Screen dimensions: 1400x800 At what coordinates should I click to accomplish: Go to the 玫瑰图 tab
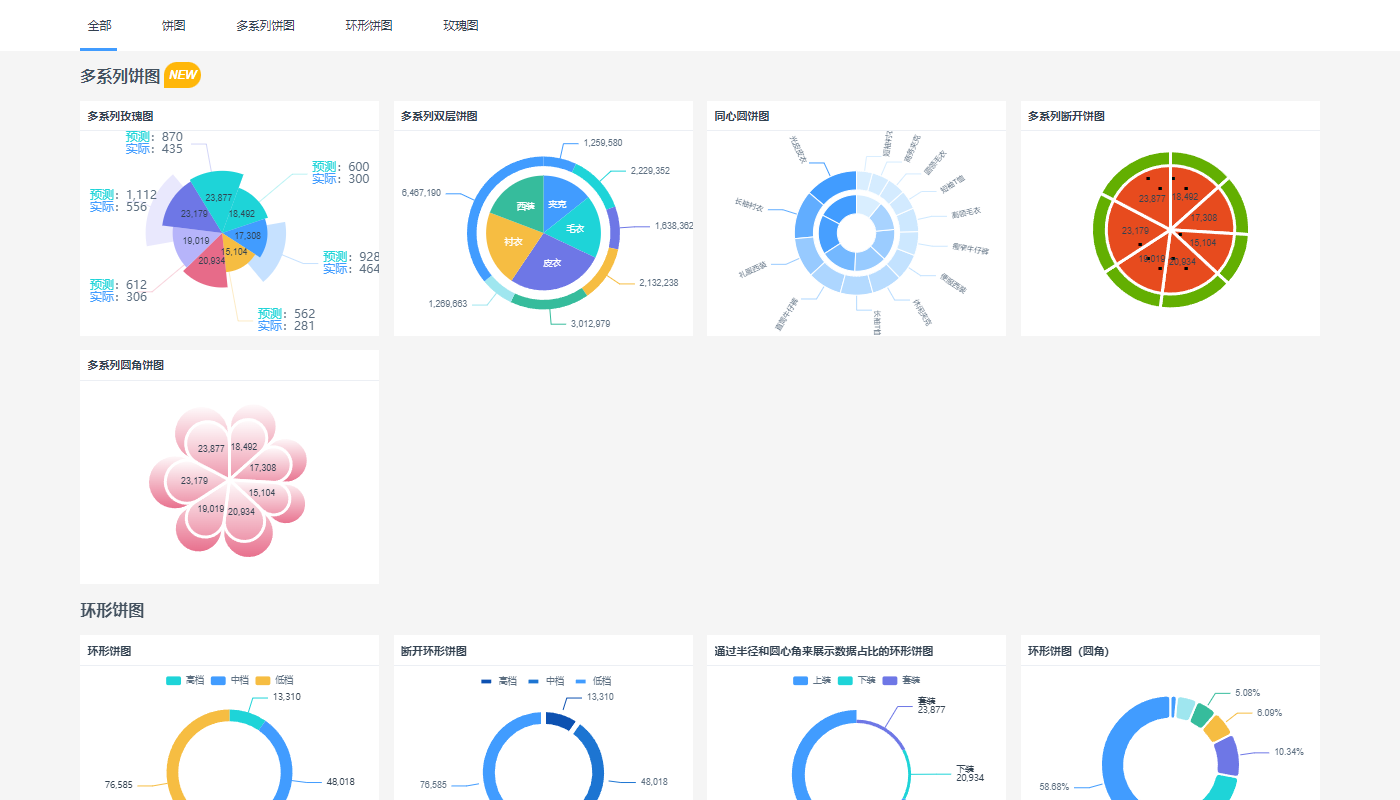coord(461,26)
